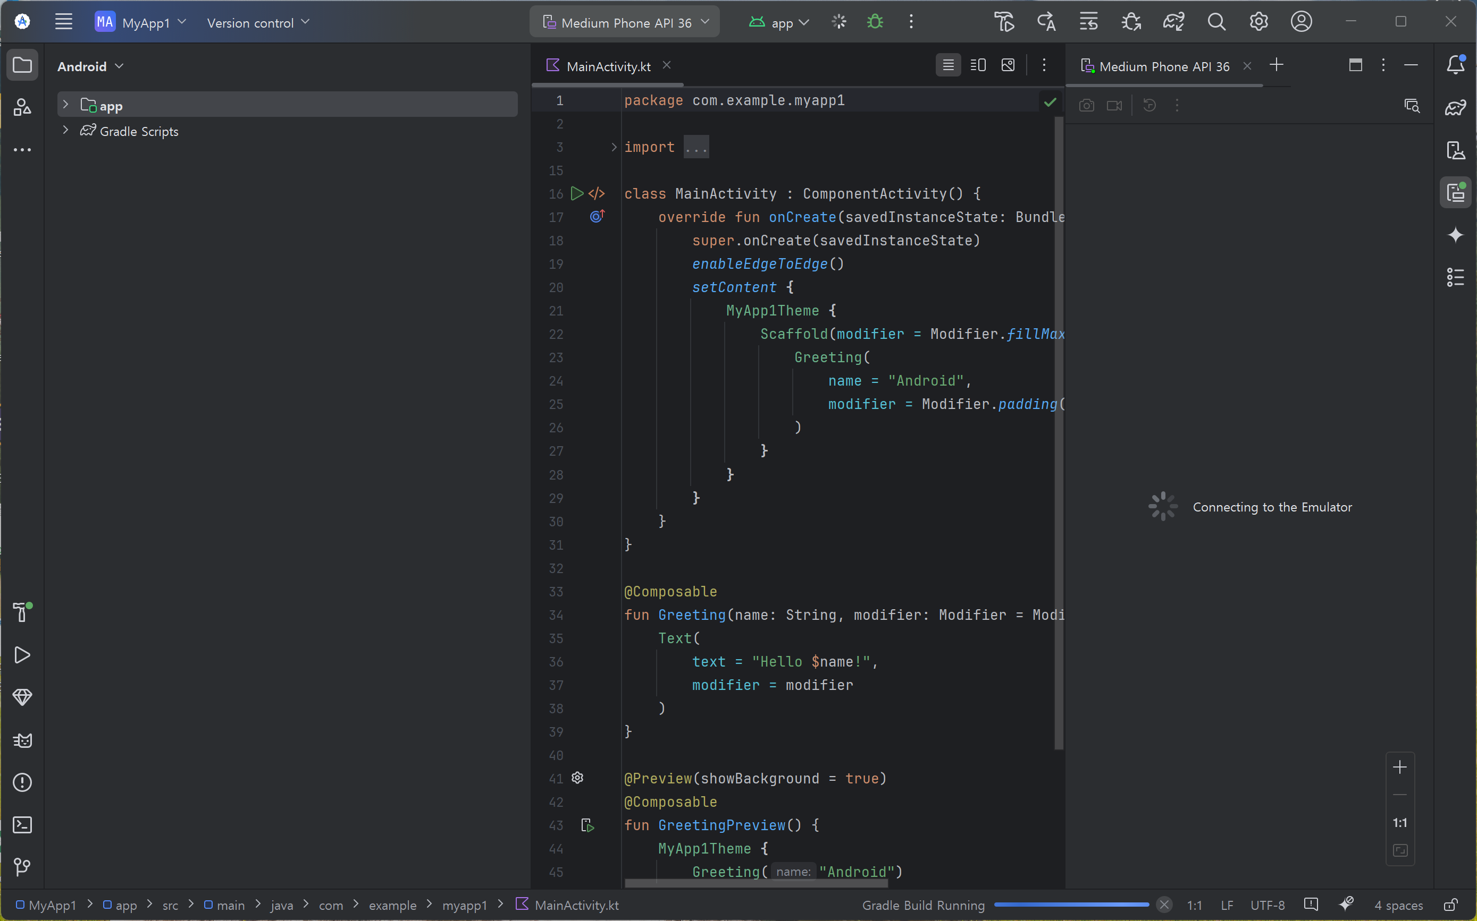Screen dimensions: 1477x921
Task: Open the Device Manager tool window
Action: [x=1456, y=150]
